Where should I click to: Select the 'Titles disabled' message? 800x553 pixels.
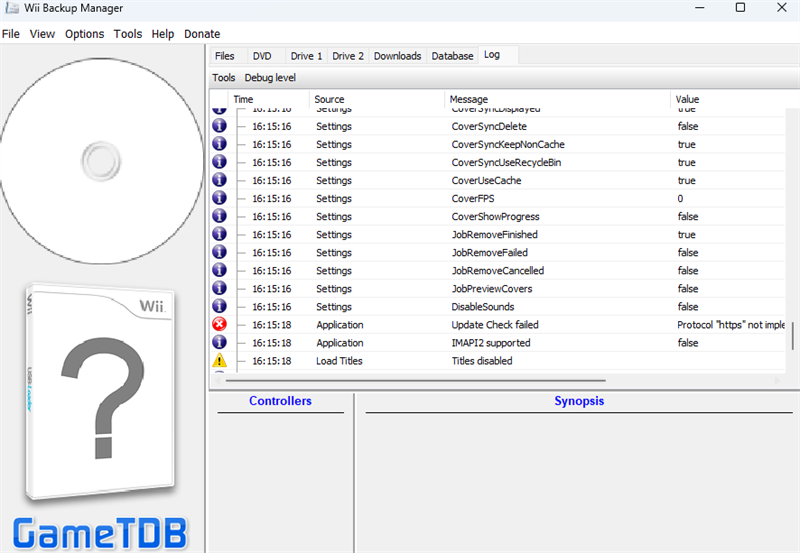482,361
